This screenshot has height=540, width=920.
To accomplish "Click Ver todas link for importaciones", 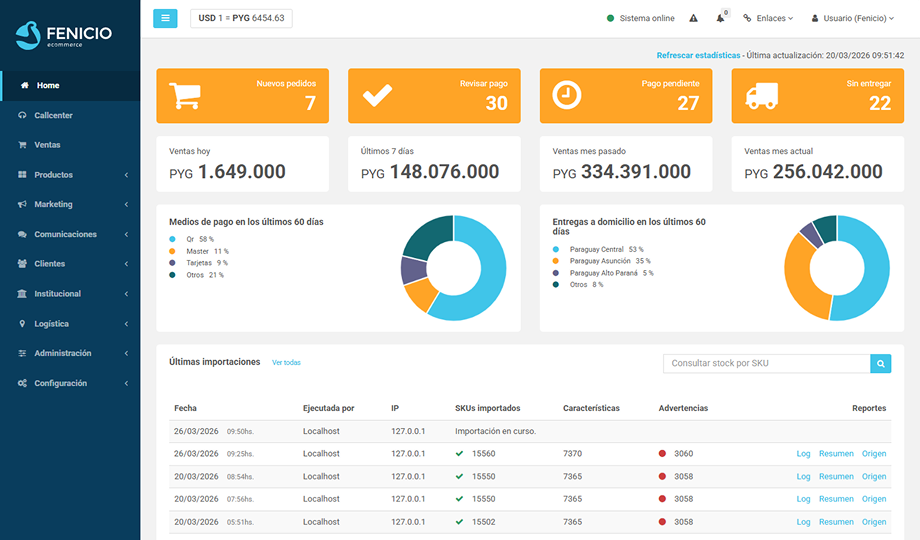I will coord(286,363).
